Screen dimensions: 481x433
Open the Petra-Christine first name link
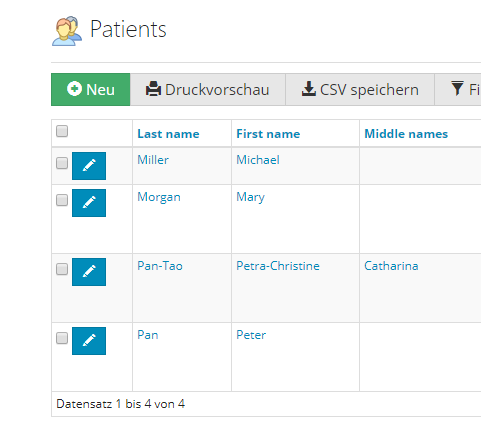click(278, 266)
